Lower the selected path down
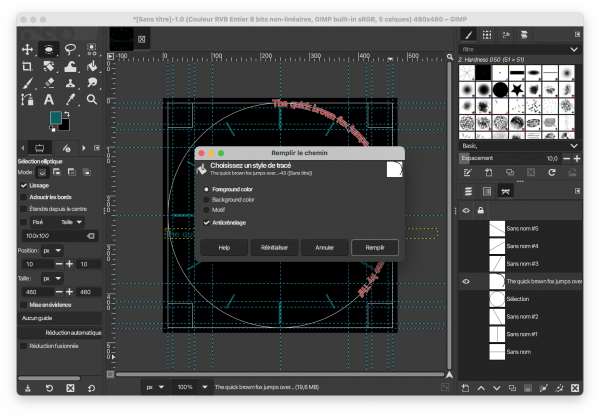600x416 pixels. coord(497,388)
